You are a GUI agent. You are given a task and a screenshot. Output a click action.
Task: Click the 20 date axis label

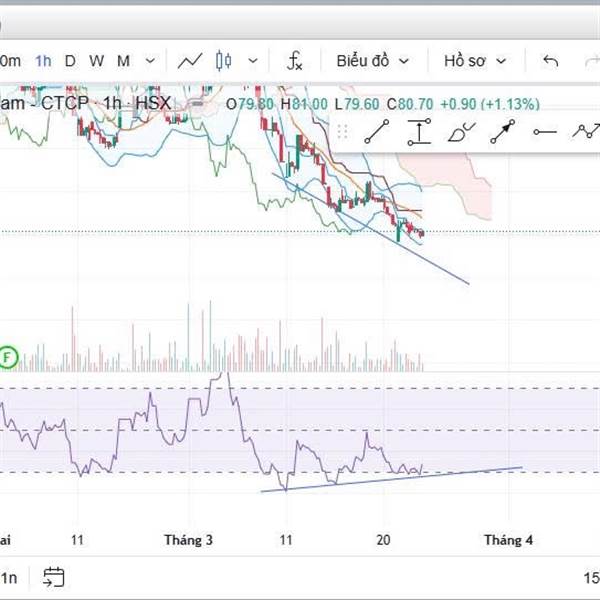(383, 540)
